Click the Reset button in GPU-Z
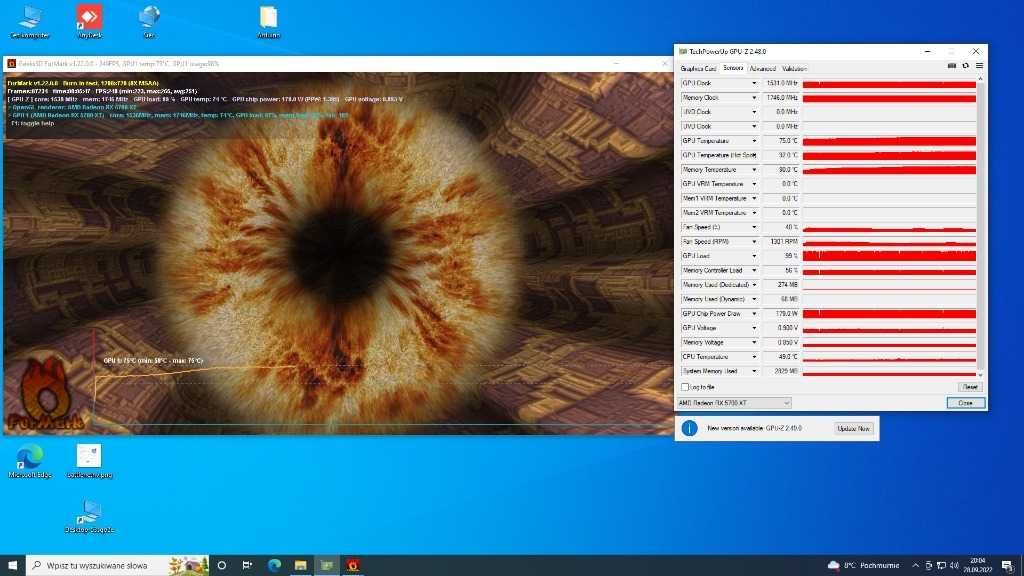 (x=970, y=387)
